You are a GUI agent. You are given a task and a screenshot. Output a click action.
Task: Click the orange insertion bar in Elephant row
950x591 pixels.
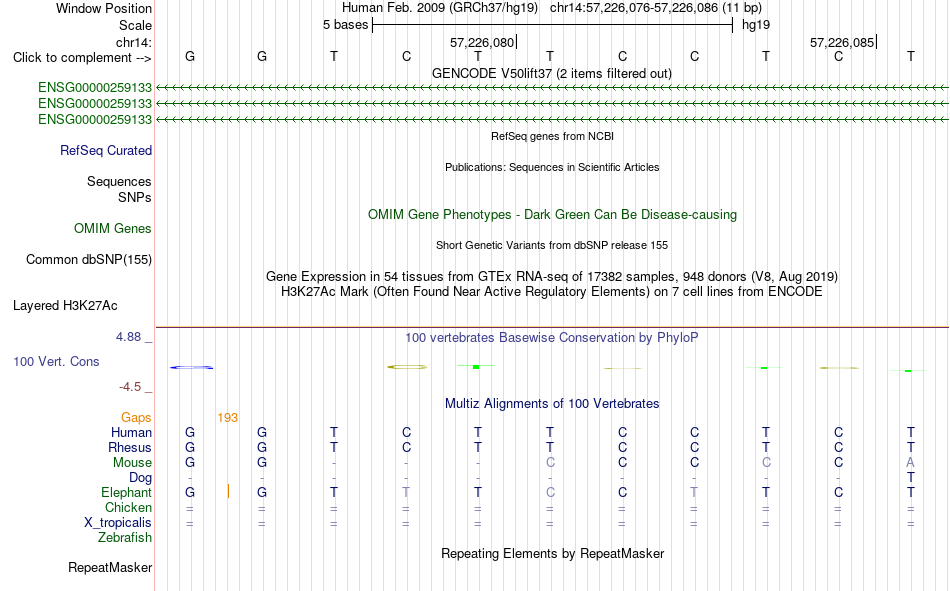click(228, 492)
